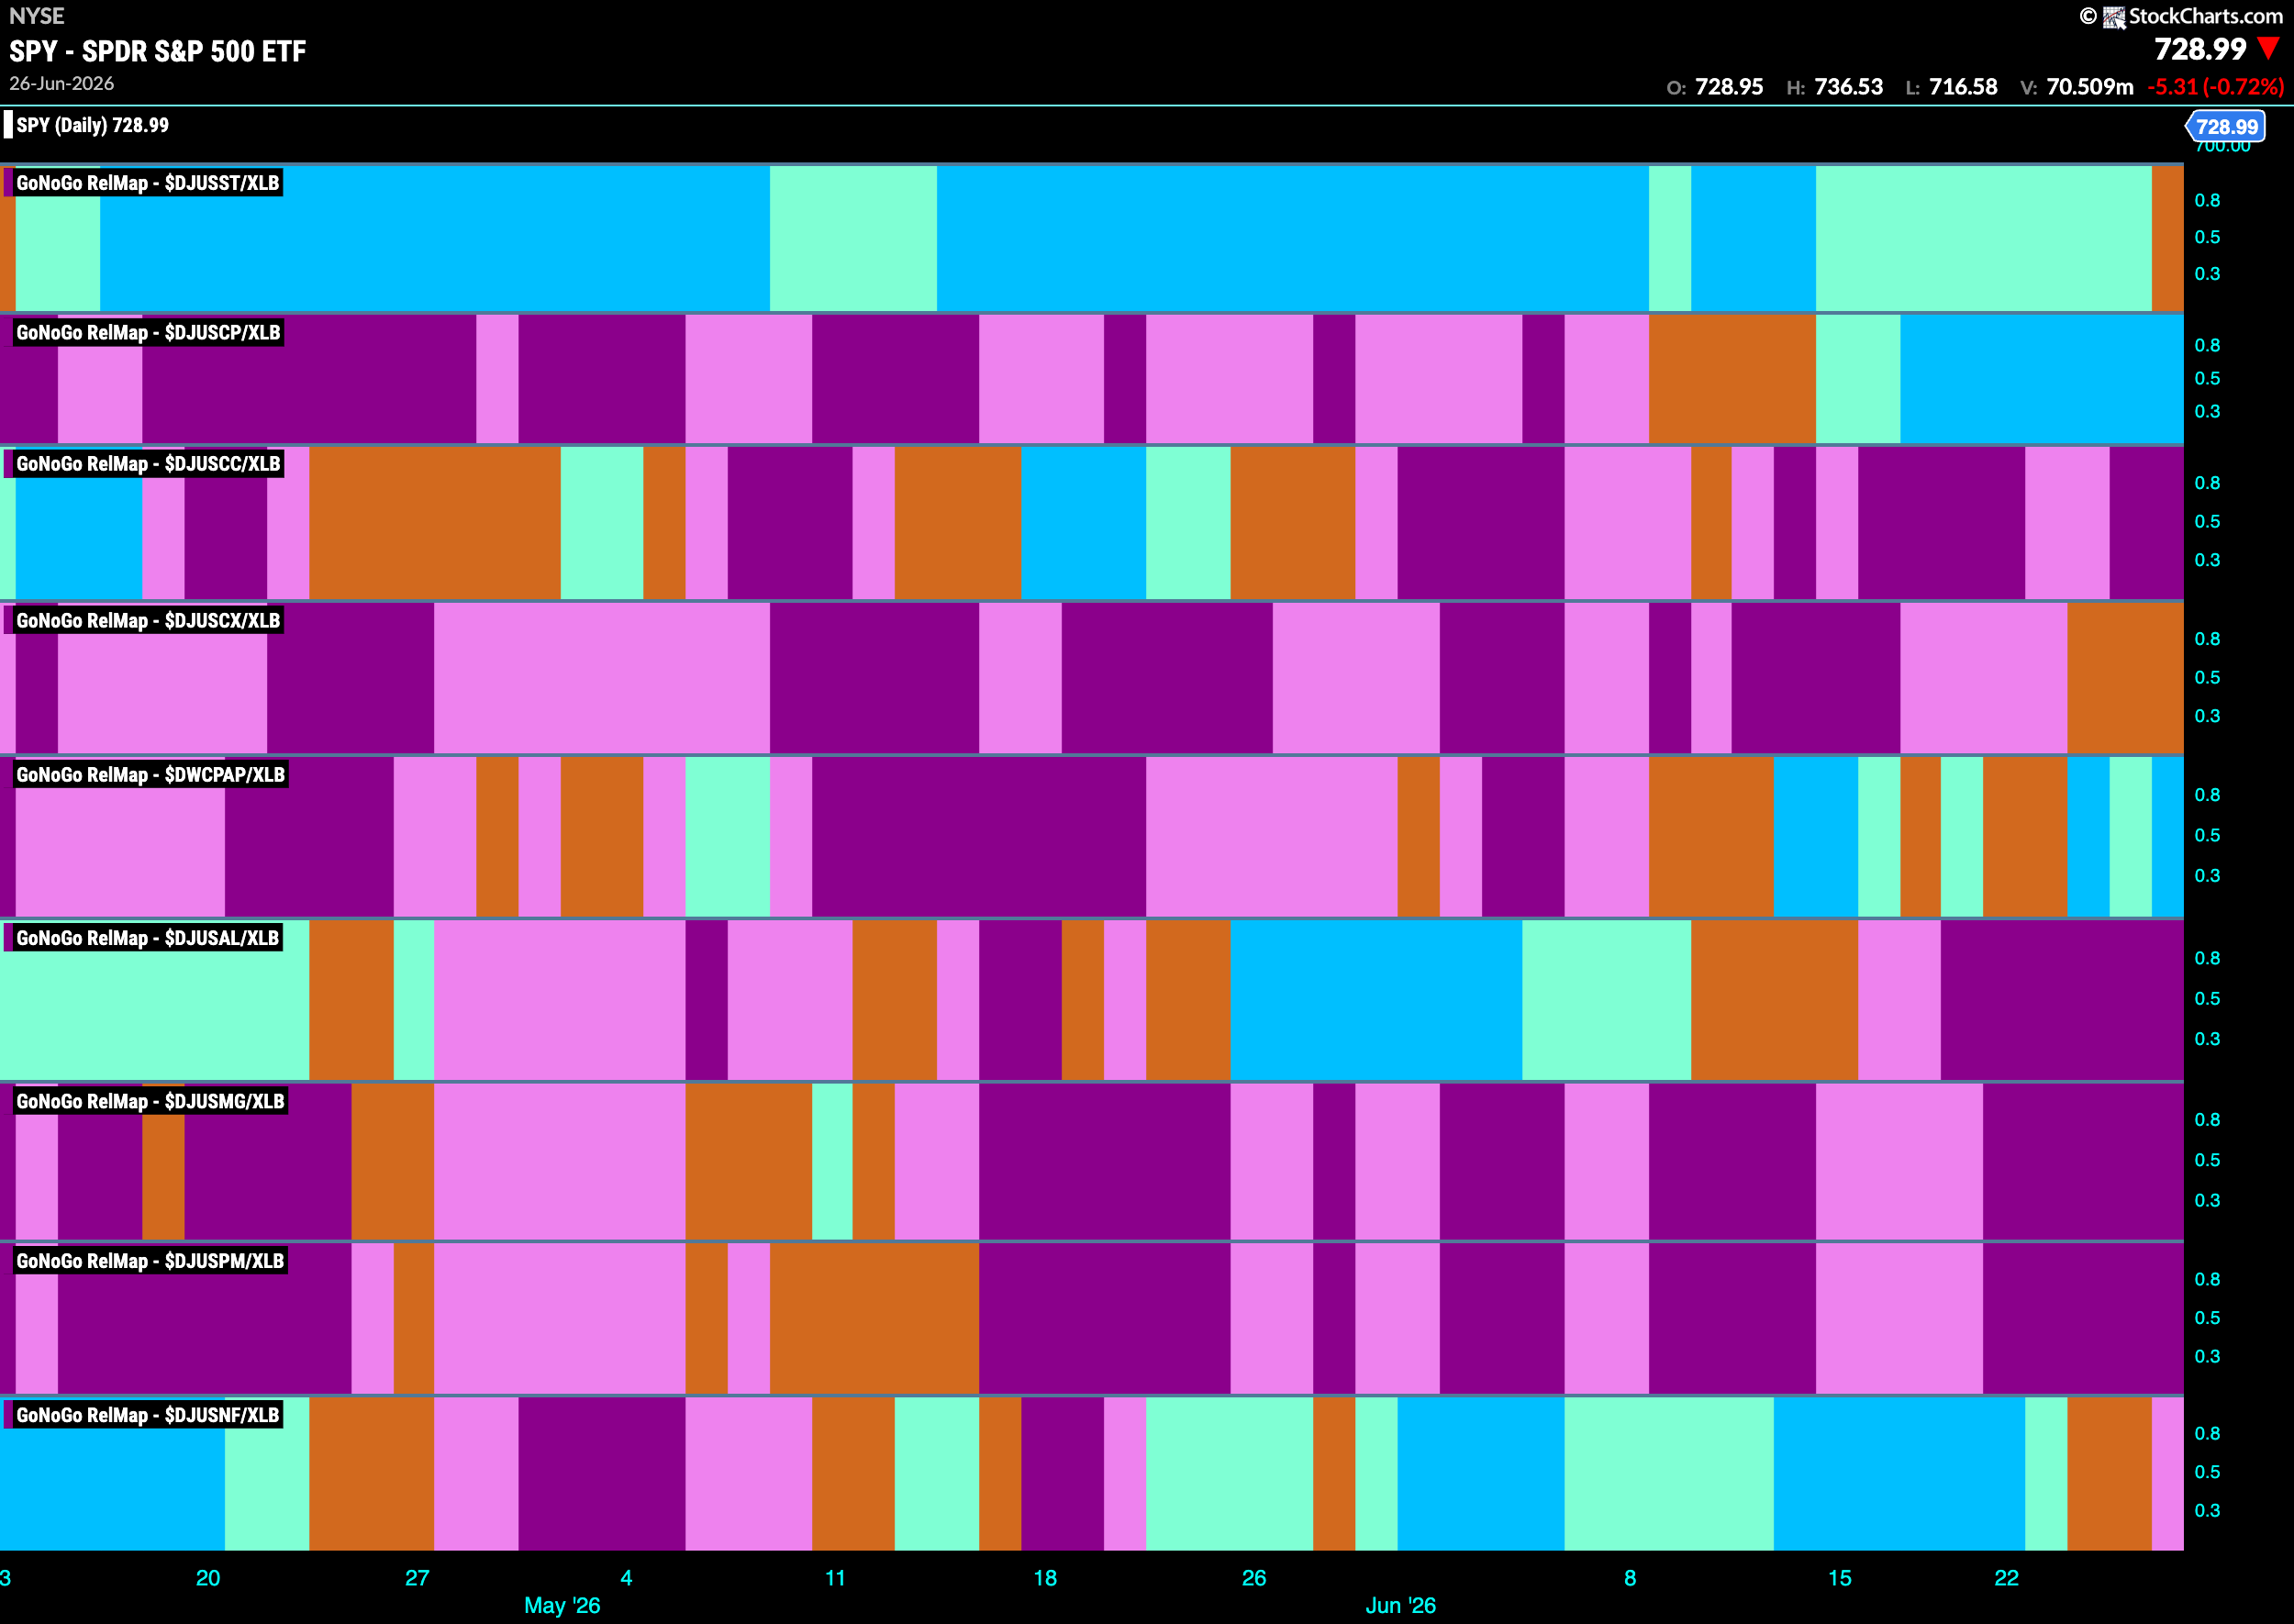Click the GoNoGo RelMap - $DWCPAP/XLB label

[x=150, y=775]
